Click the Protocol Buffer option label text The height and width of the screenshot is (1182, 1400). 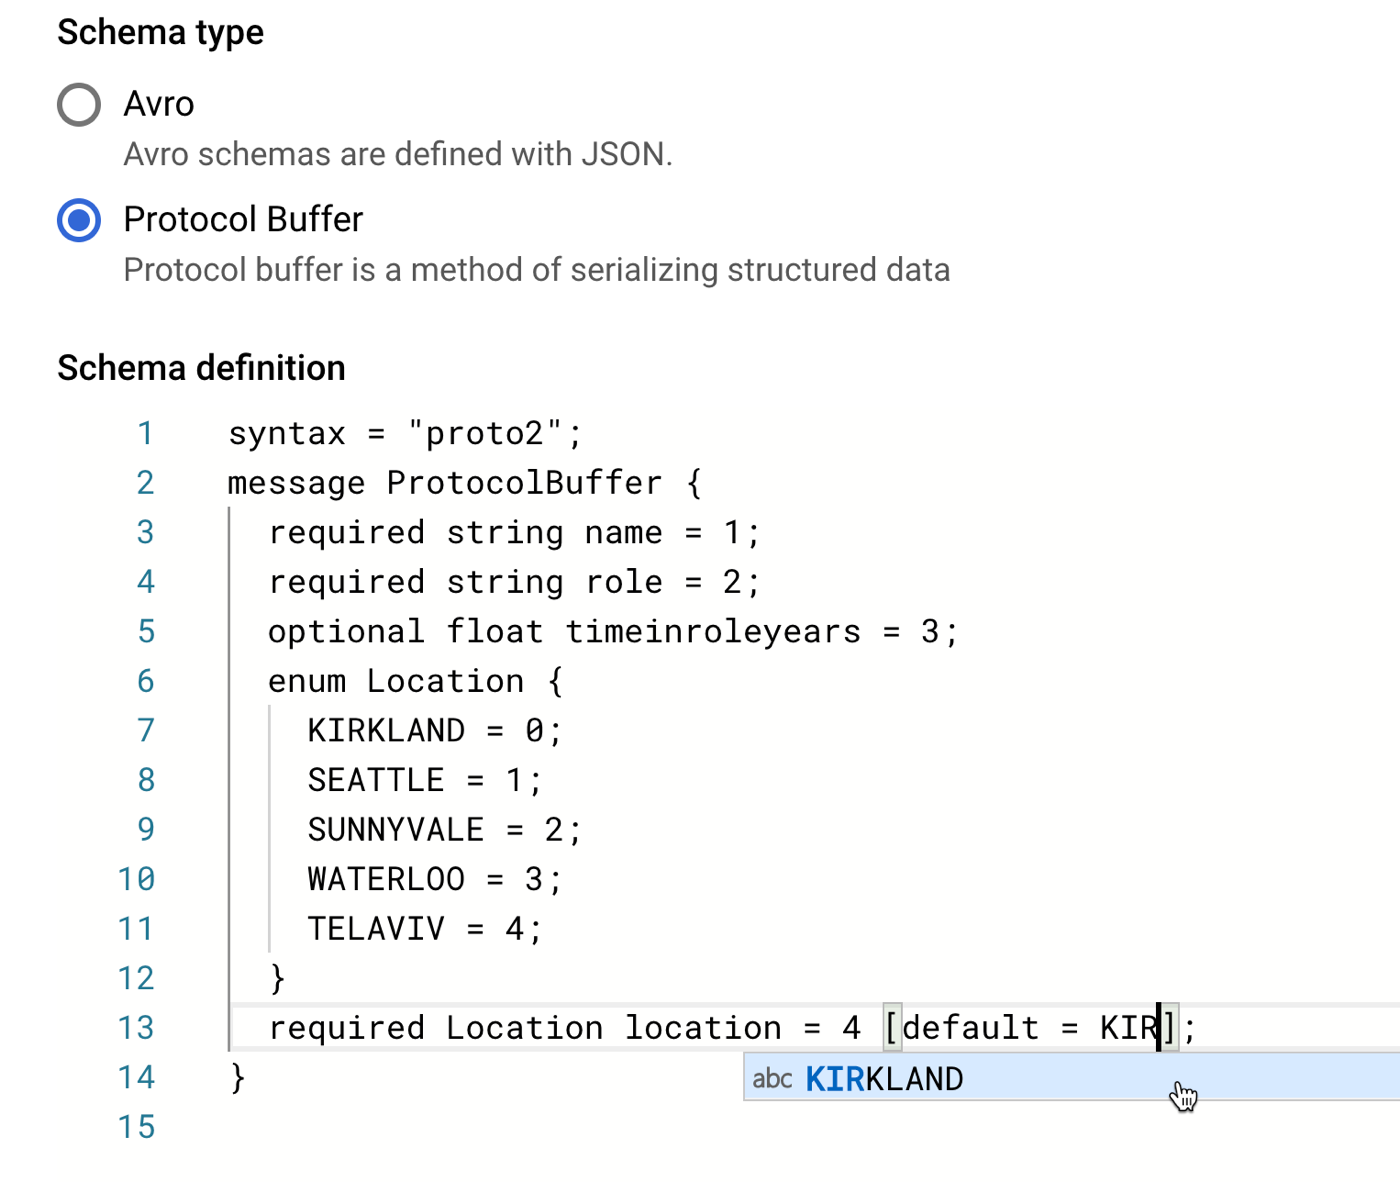point(243,220)
